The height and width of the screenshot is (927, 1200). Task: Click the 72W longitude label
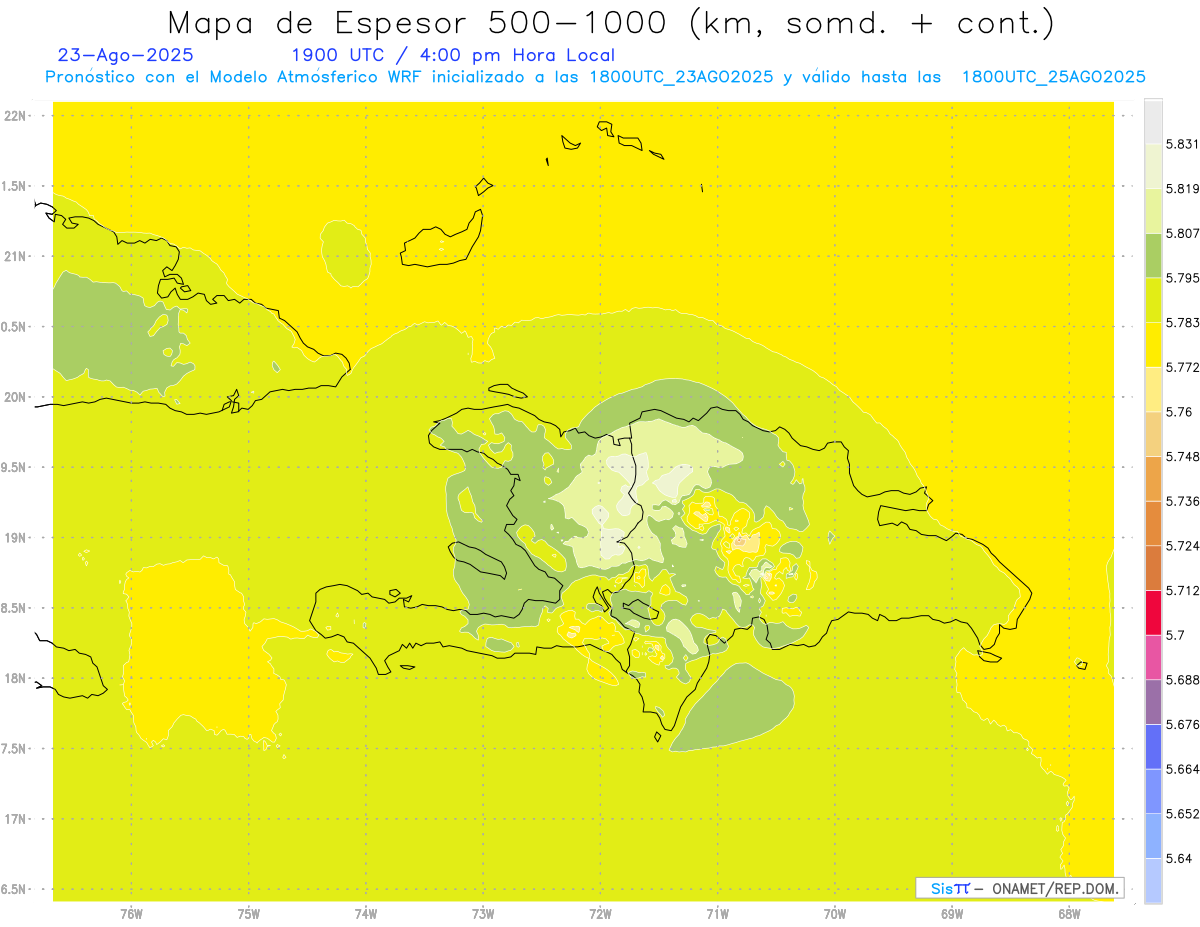(x=600, y=913)
